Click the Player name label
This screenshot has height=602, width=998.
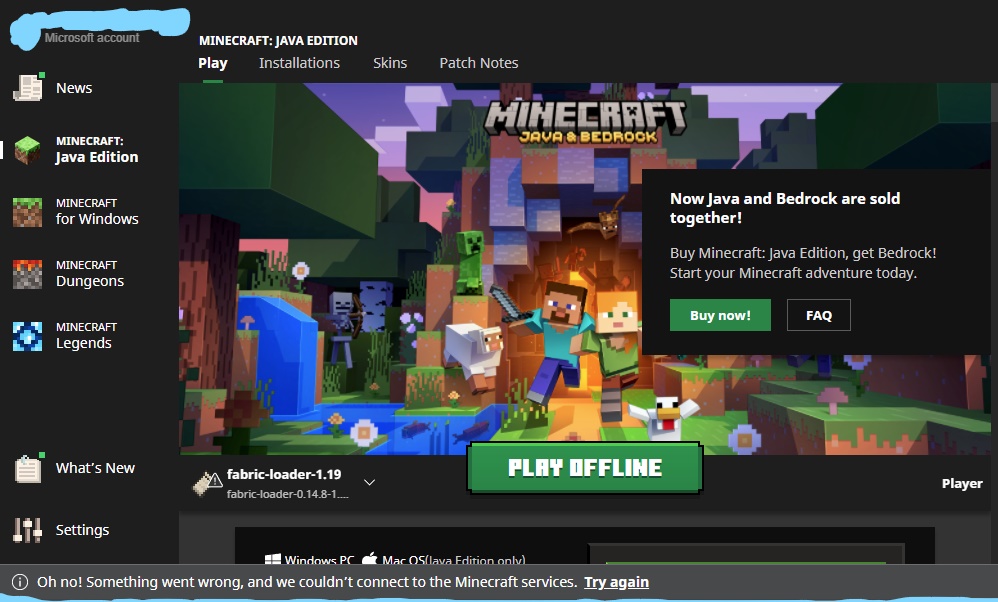pyautogui.click(x=962, y=484)
